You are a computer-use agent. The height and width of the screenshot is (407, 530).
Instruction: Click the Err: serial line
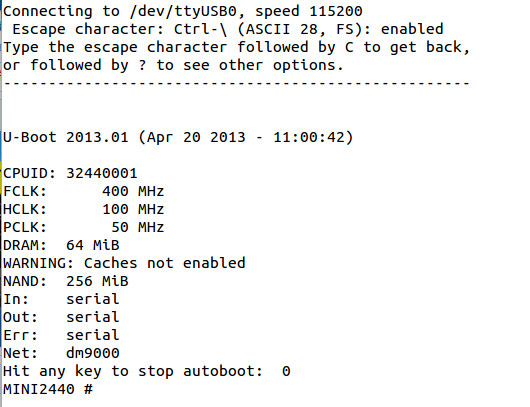(61, 335)
